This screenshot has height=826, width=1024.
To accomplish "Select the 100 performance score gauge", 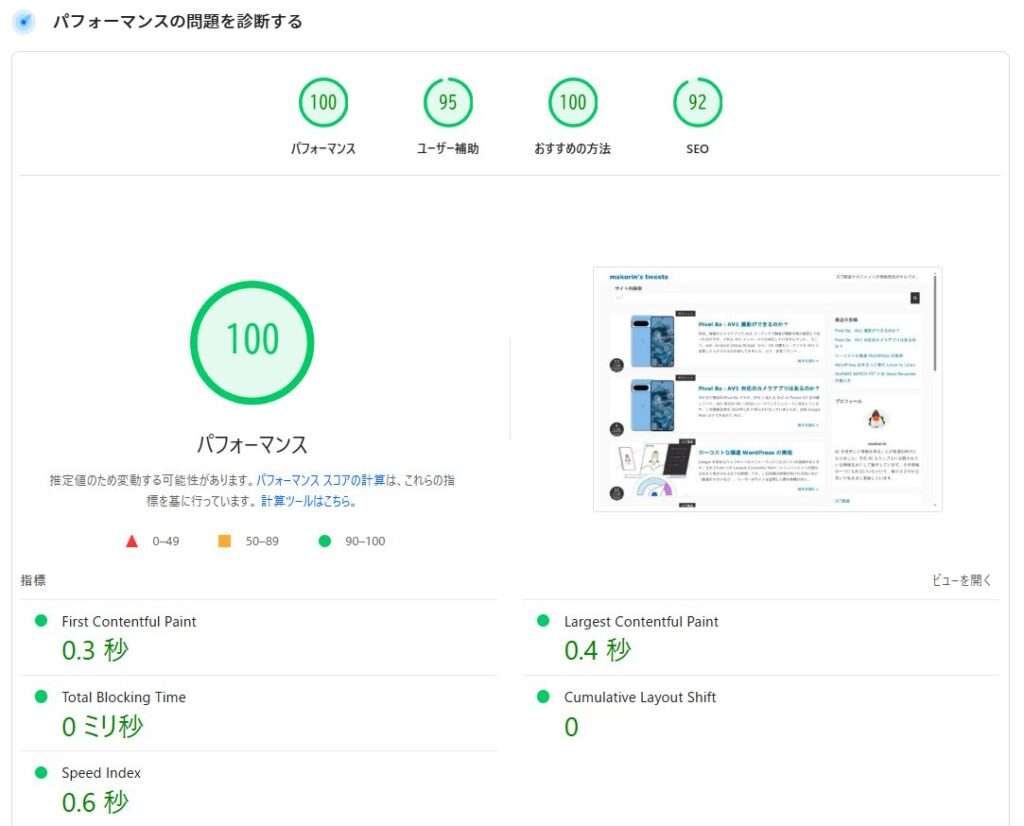I will click(x=323, y=102).
